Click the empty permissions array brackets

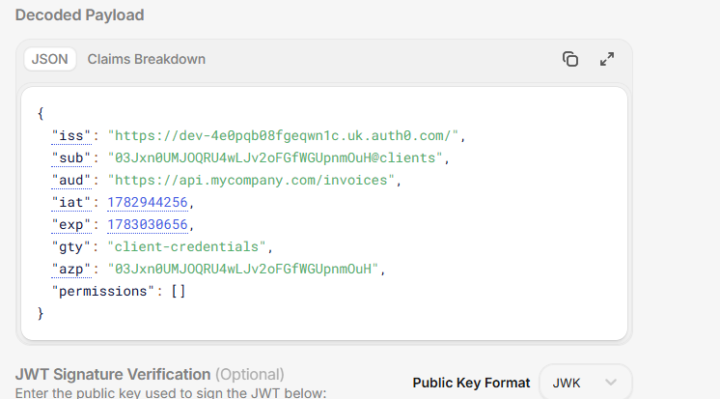point(178,291)
